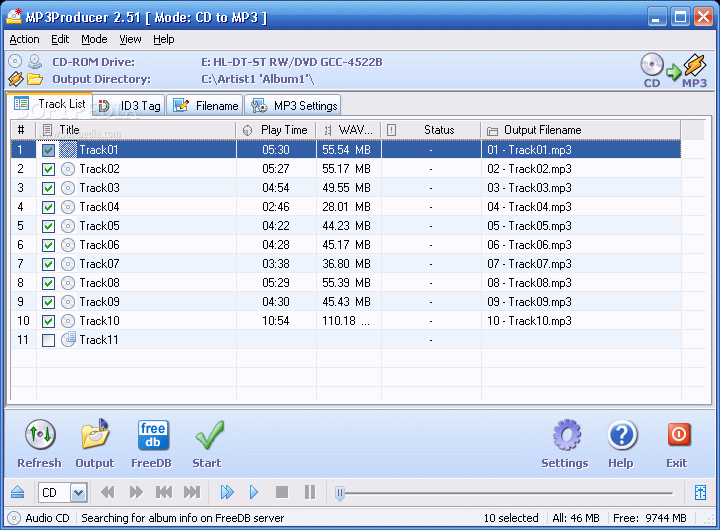Skip to next track button
Image resolution: width=720 pixels, height=530 pixels.
(x=192, y=492)
